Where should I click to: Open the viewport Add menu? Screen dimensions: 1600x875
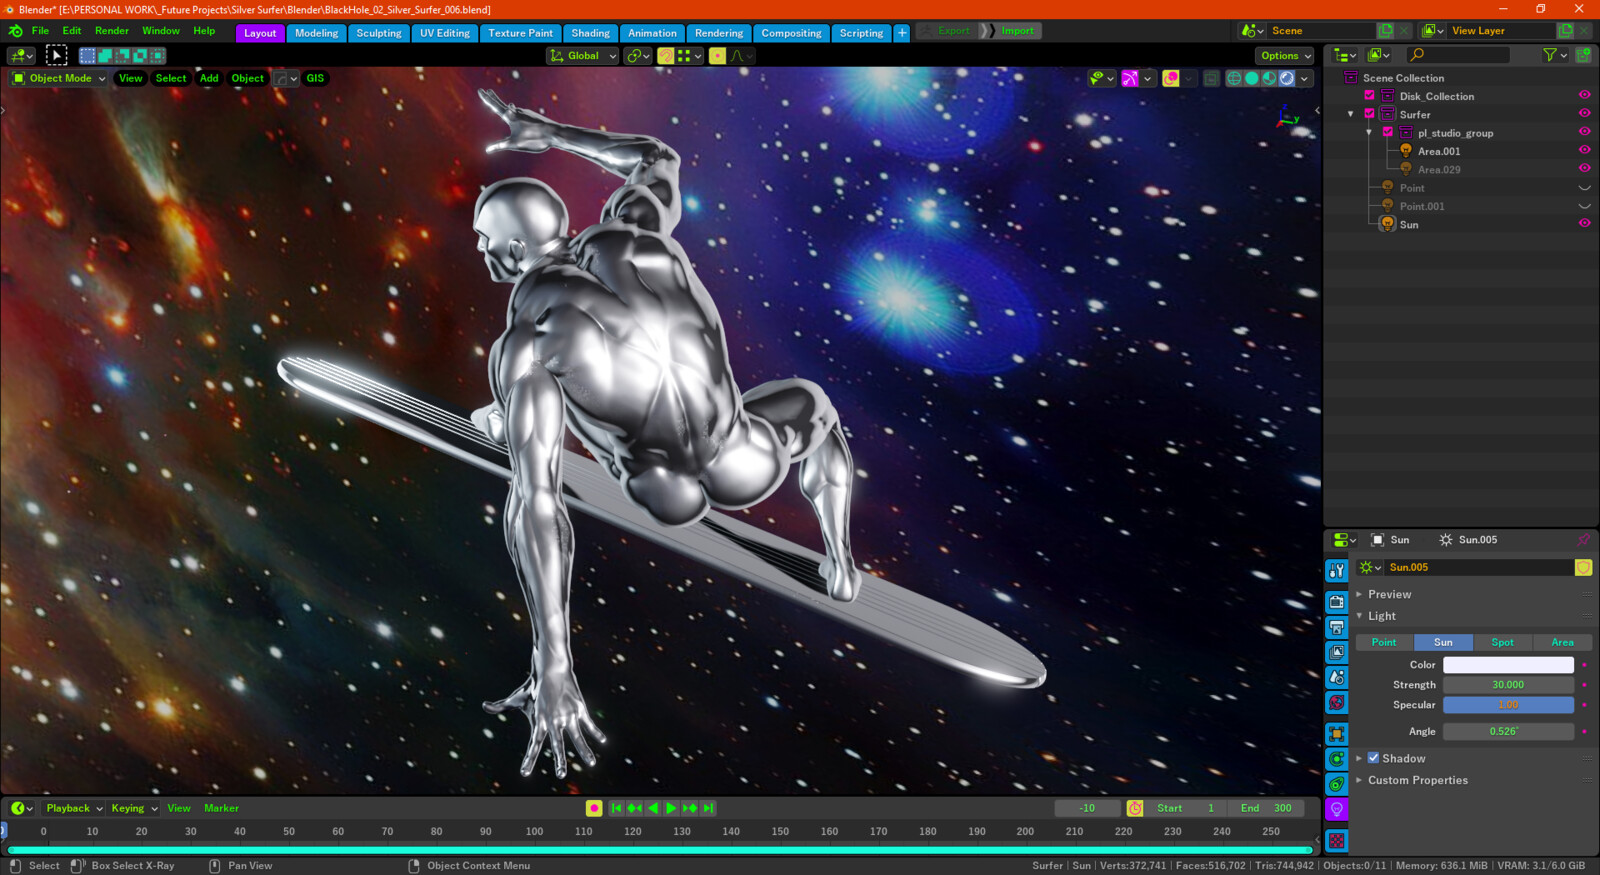(x=209, y=78)
